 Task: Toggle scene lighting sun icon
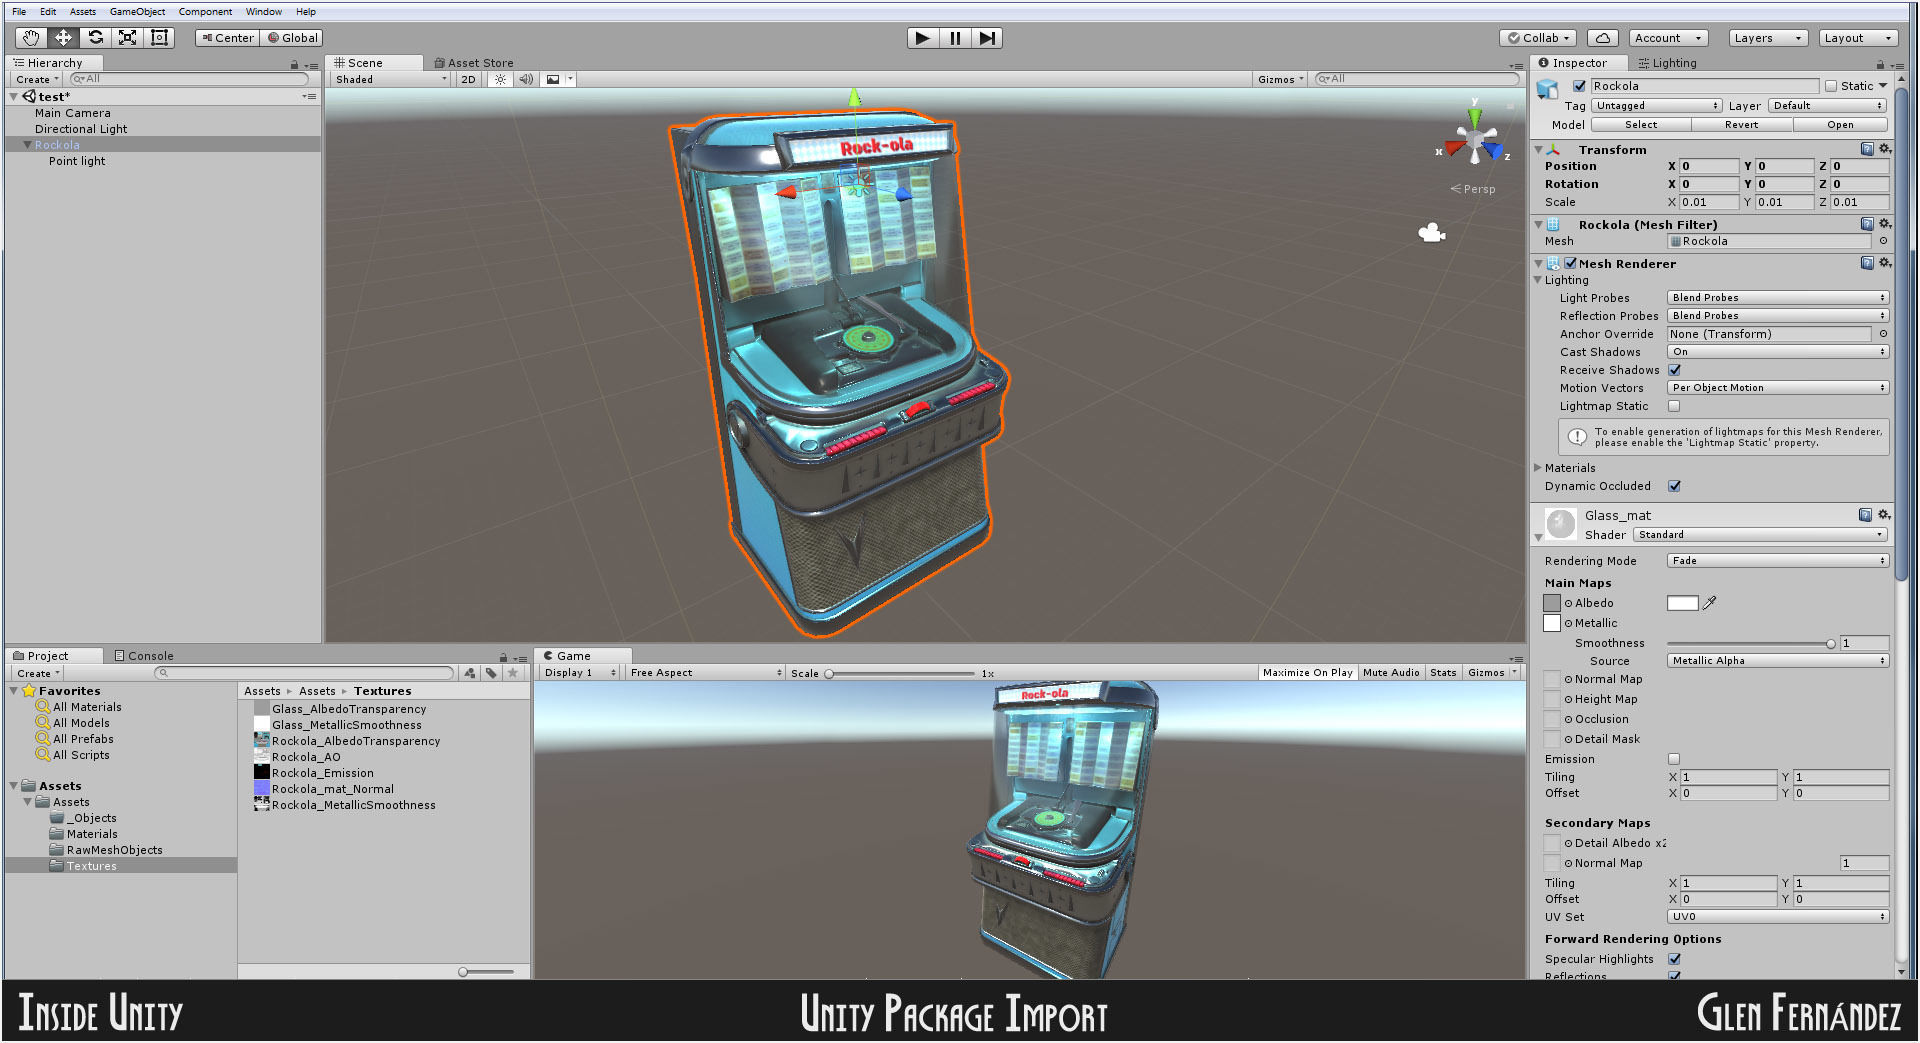[500, 79]
